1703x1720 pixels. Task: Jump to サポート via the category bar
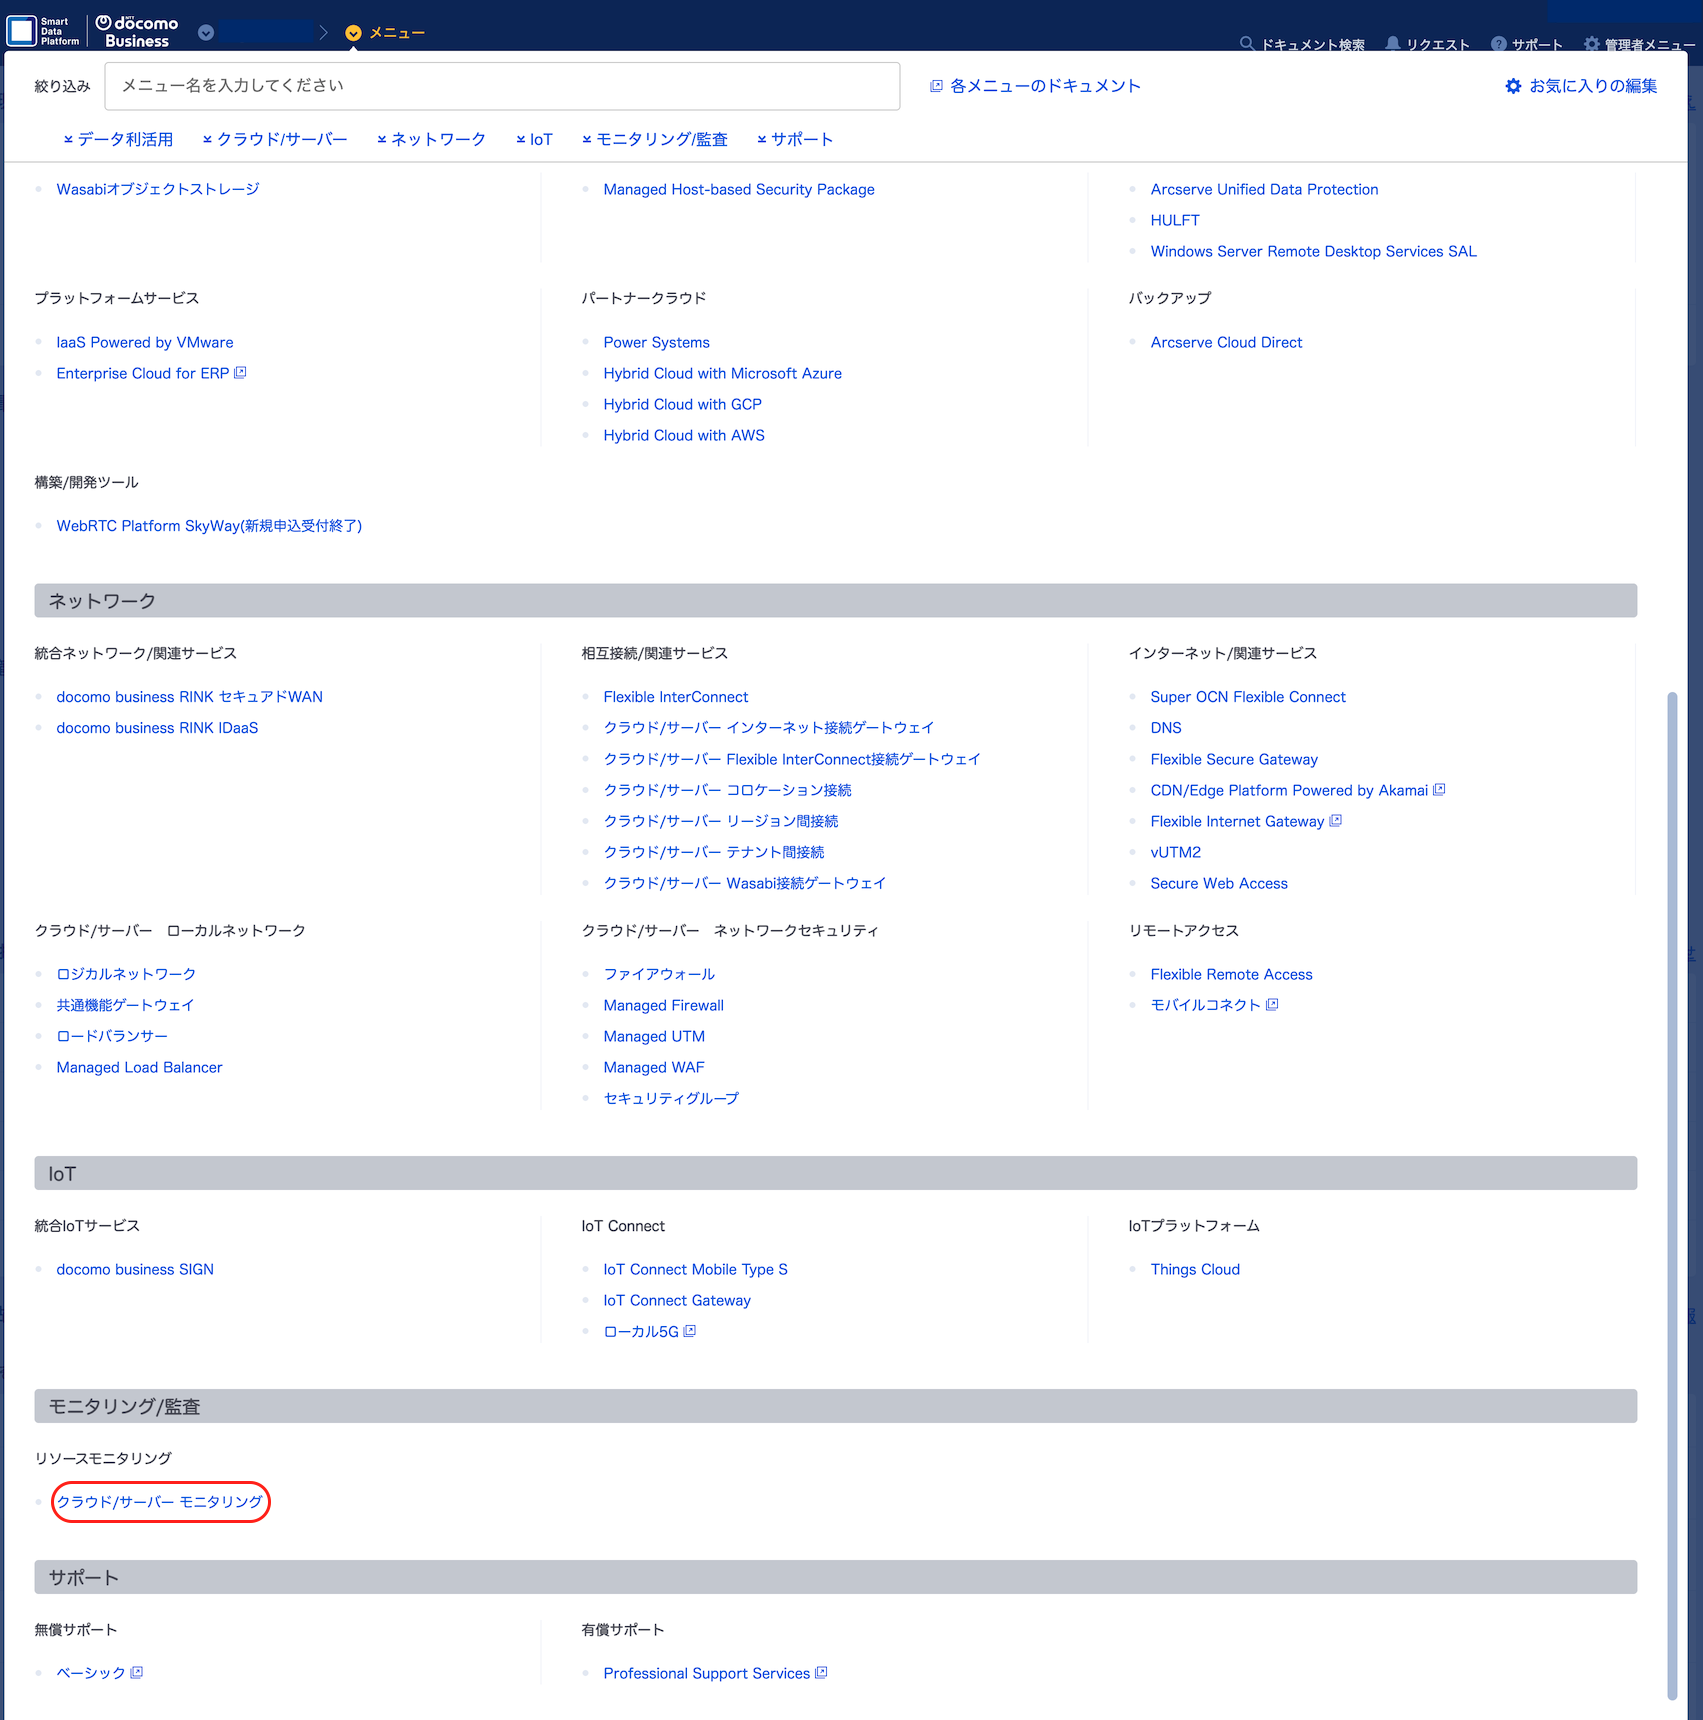click(x=795, y=139)
